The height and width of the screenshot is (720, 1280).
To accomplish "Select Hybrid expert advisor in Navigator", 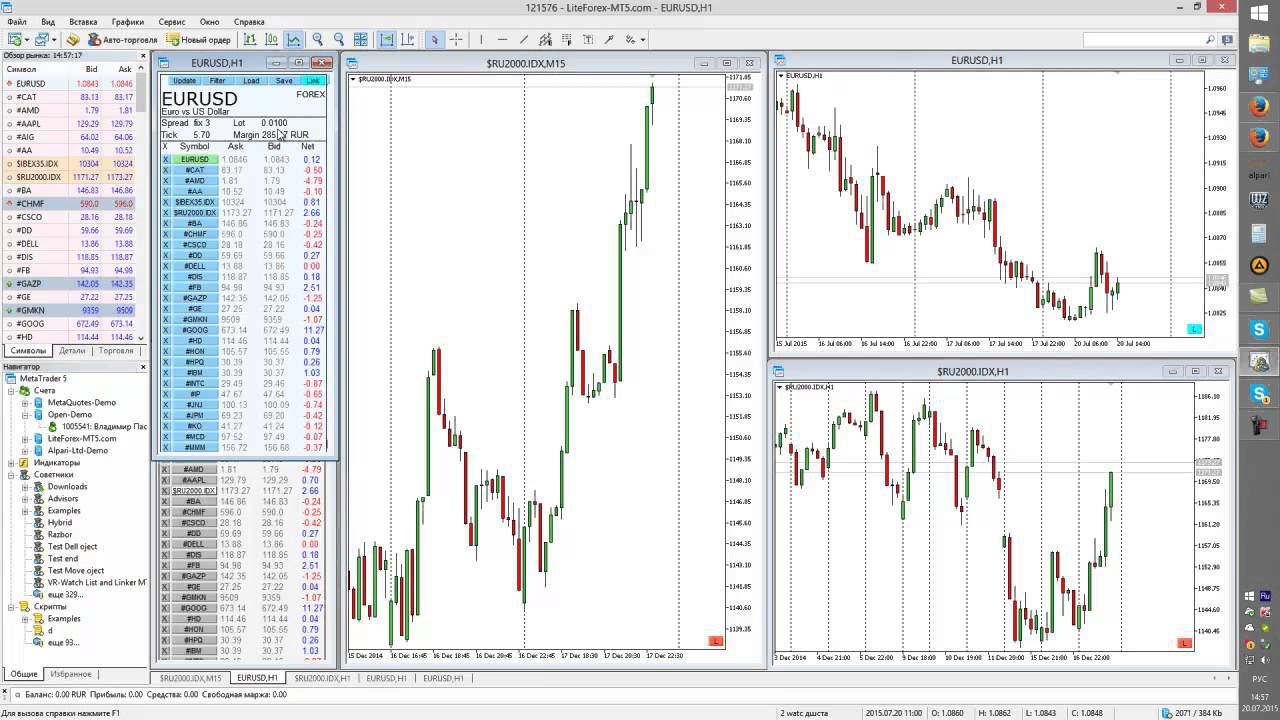I will 60,523.
